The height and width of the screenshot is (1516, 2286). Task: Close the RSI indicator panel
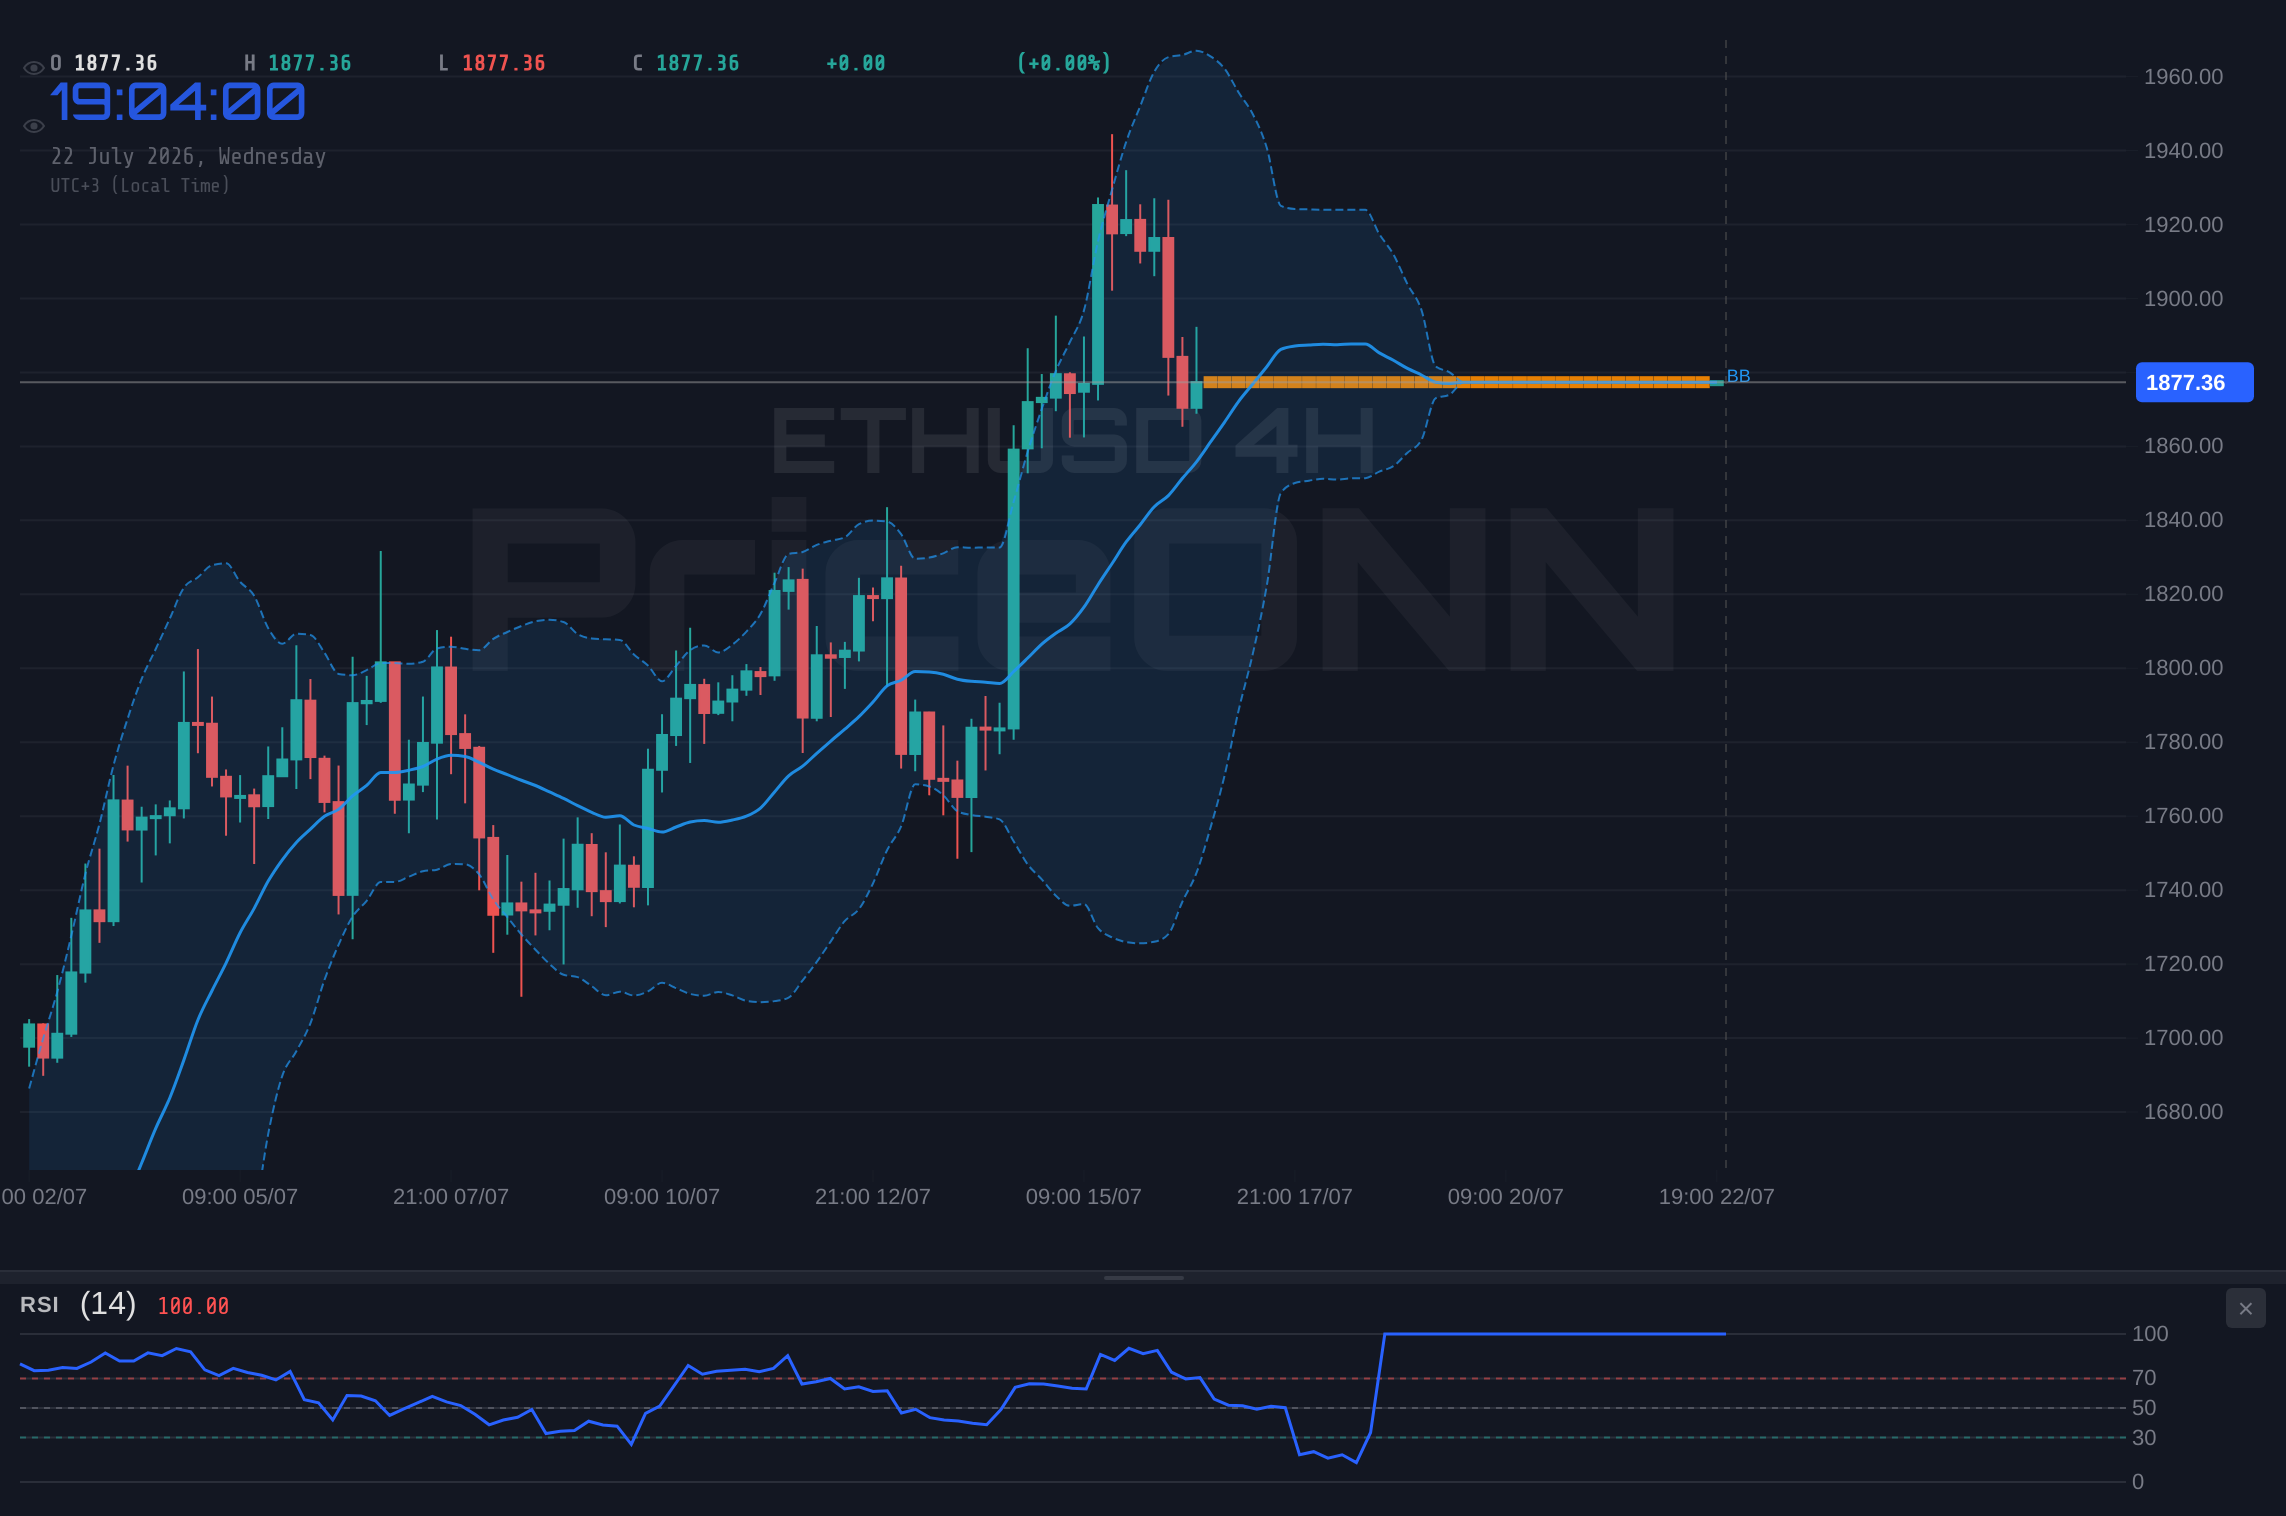tap(2245, 1308)
